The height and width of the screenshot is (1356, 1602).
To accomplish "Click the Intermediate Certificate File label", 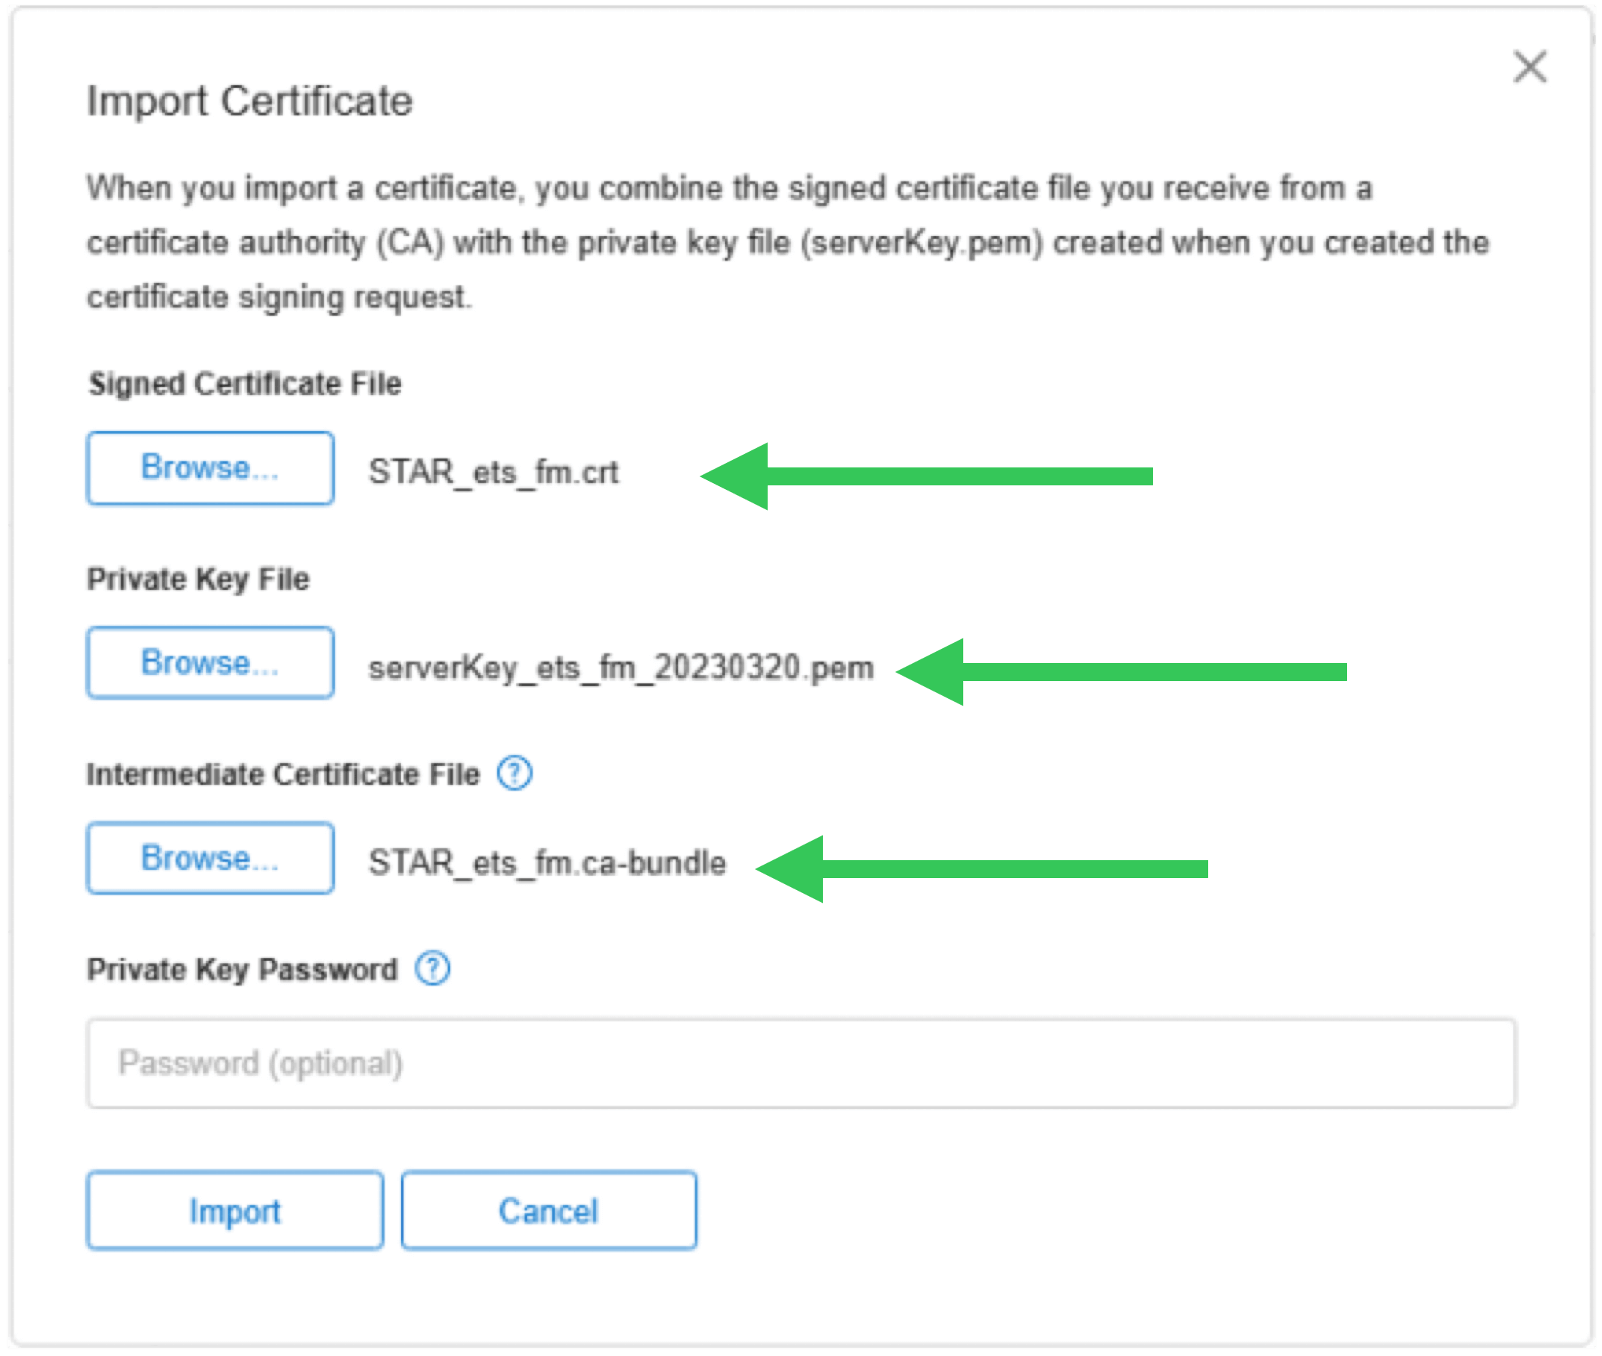I will (x=283, y=774).
